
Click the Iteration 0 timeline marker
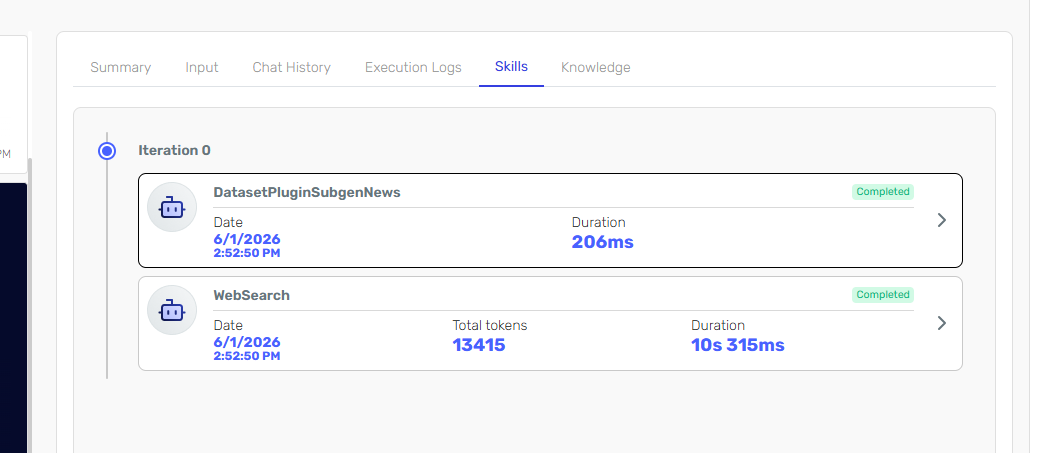(107, 151)
